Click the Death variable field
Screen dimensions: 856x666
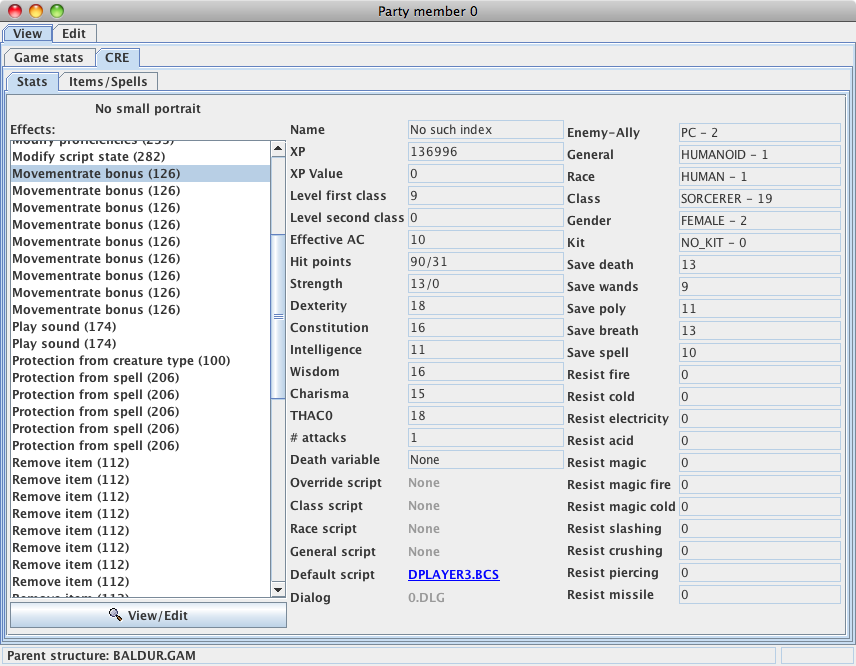485,460
